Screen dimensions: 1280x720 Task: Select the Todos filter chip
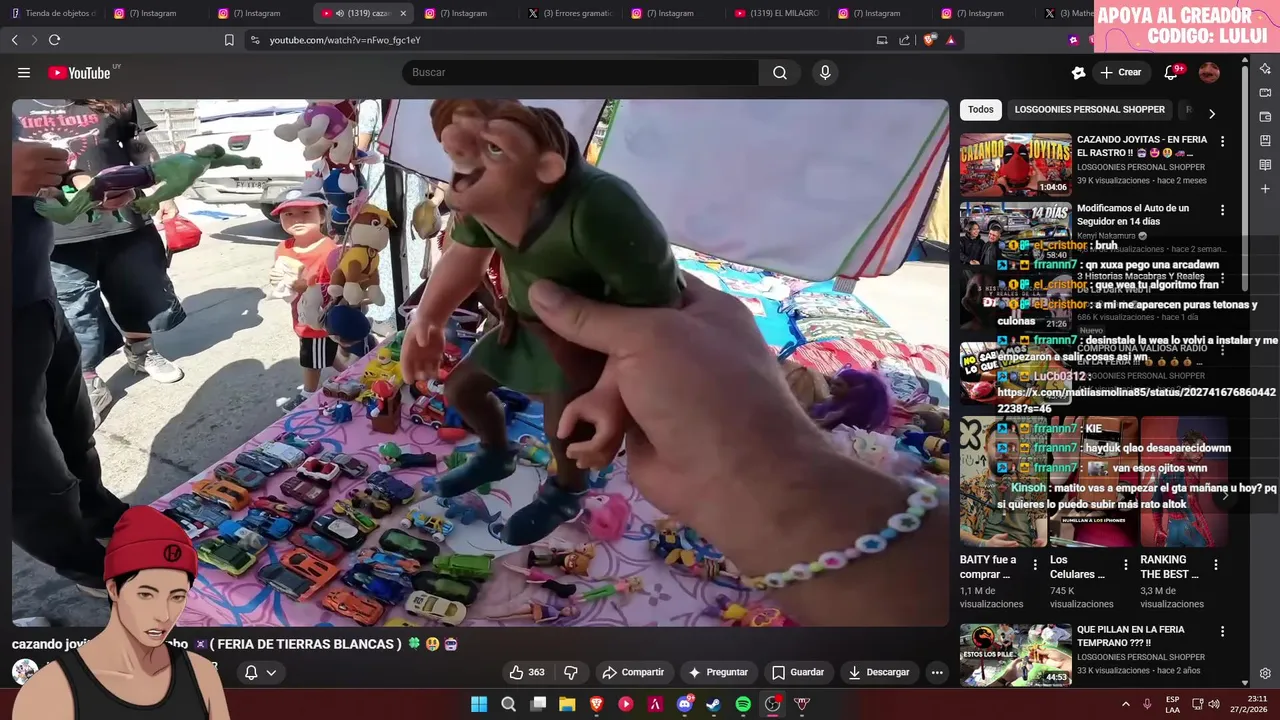coord(981,110)
